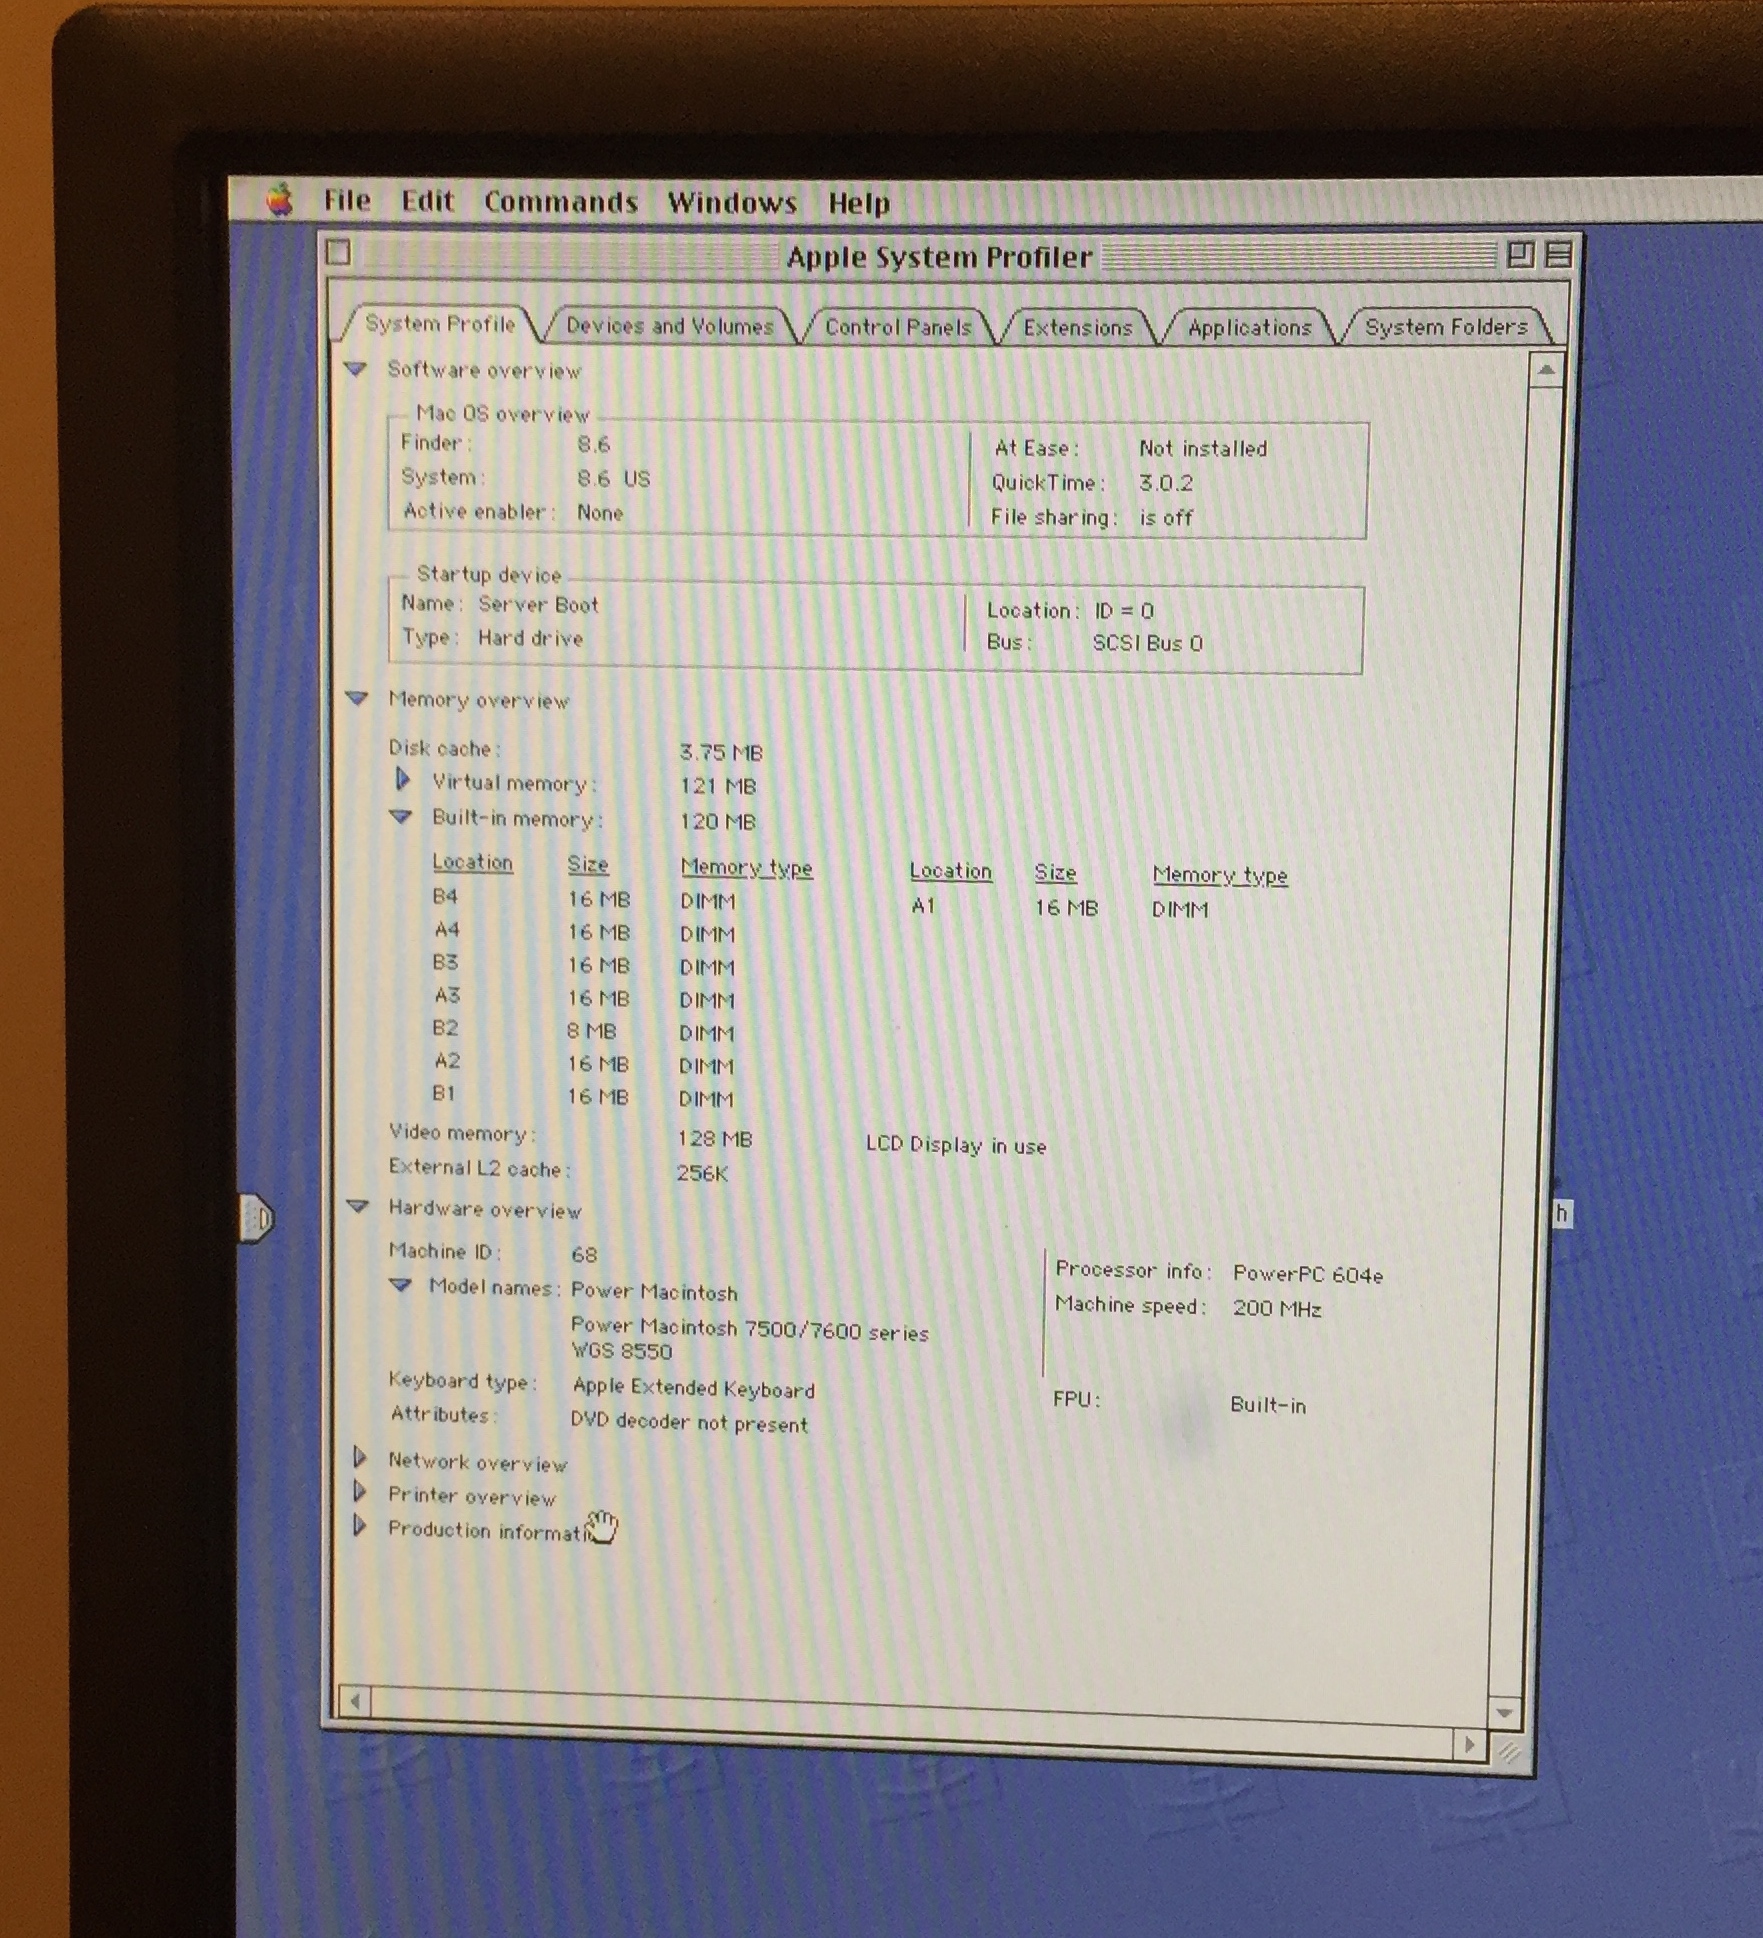Switch to Devices and Volumes tab
This screenshot has height=1938, width=1763.
coord(670,325)
